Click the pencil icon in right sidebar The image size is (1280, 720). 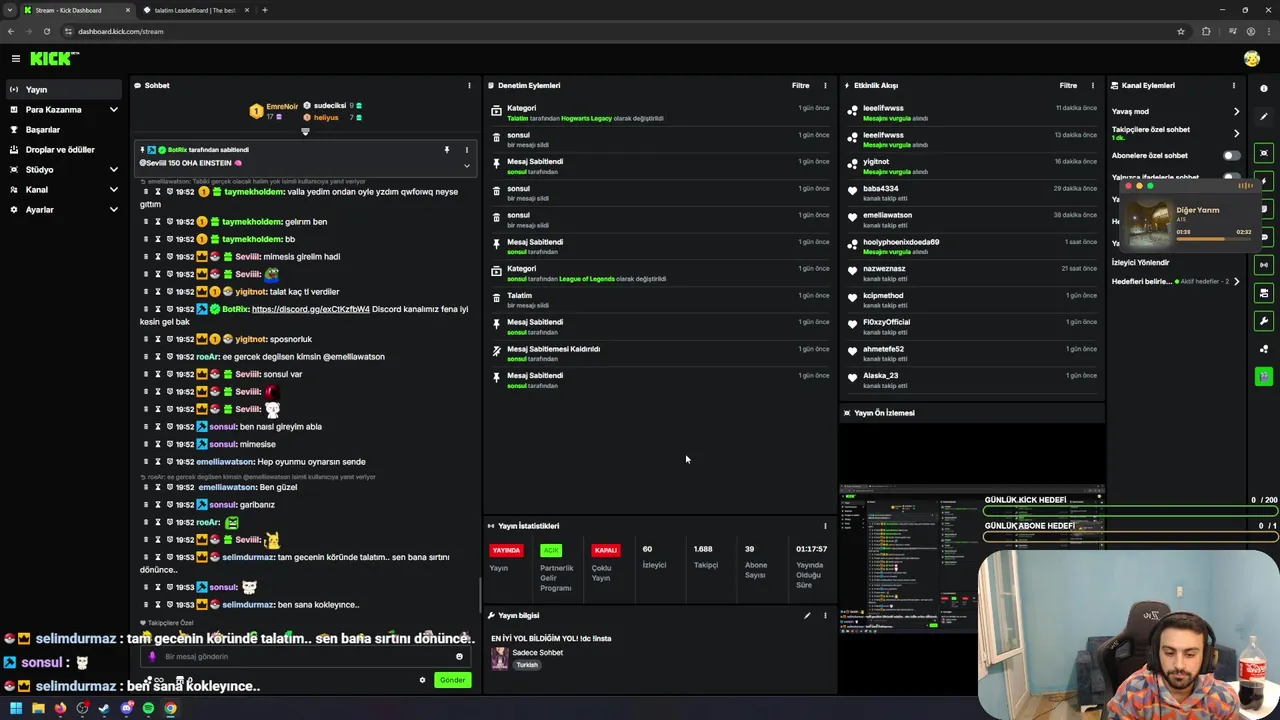pos(1264,117)
